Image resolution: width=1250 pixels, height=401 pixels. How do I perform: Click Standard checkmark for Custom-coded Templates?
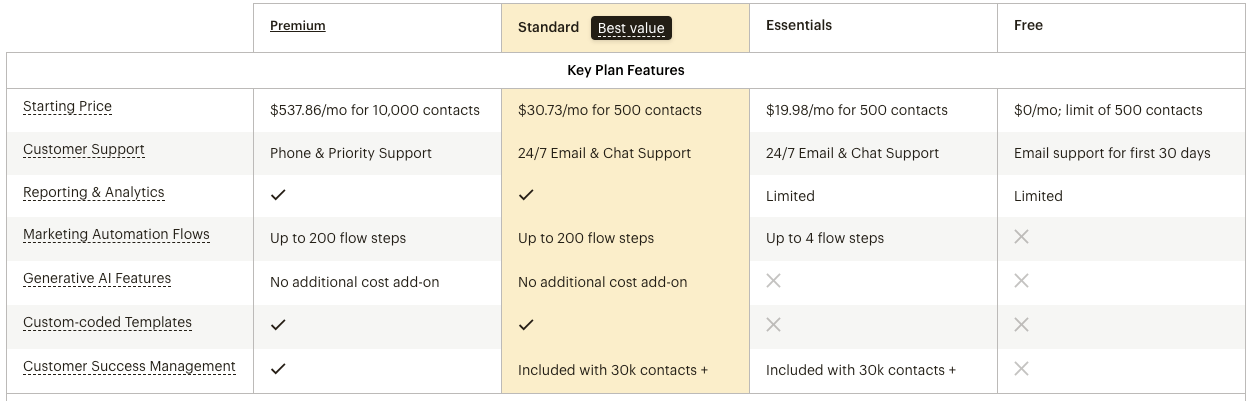pyautogui.click(x=526, y=325)
